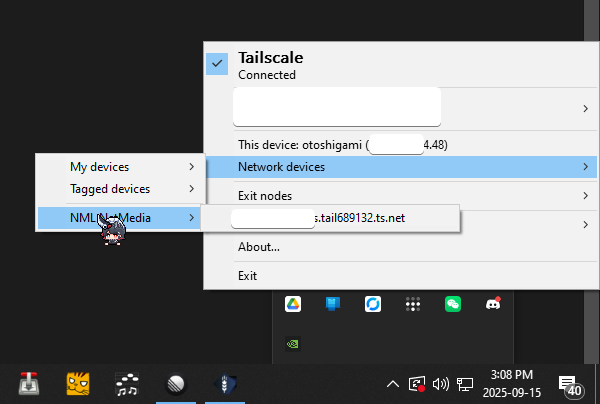600x404 pixels.
Task: Expand the chevron row between Exit nodes and About
Action: click(x=585, y=225)
